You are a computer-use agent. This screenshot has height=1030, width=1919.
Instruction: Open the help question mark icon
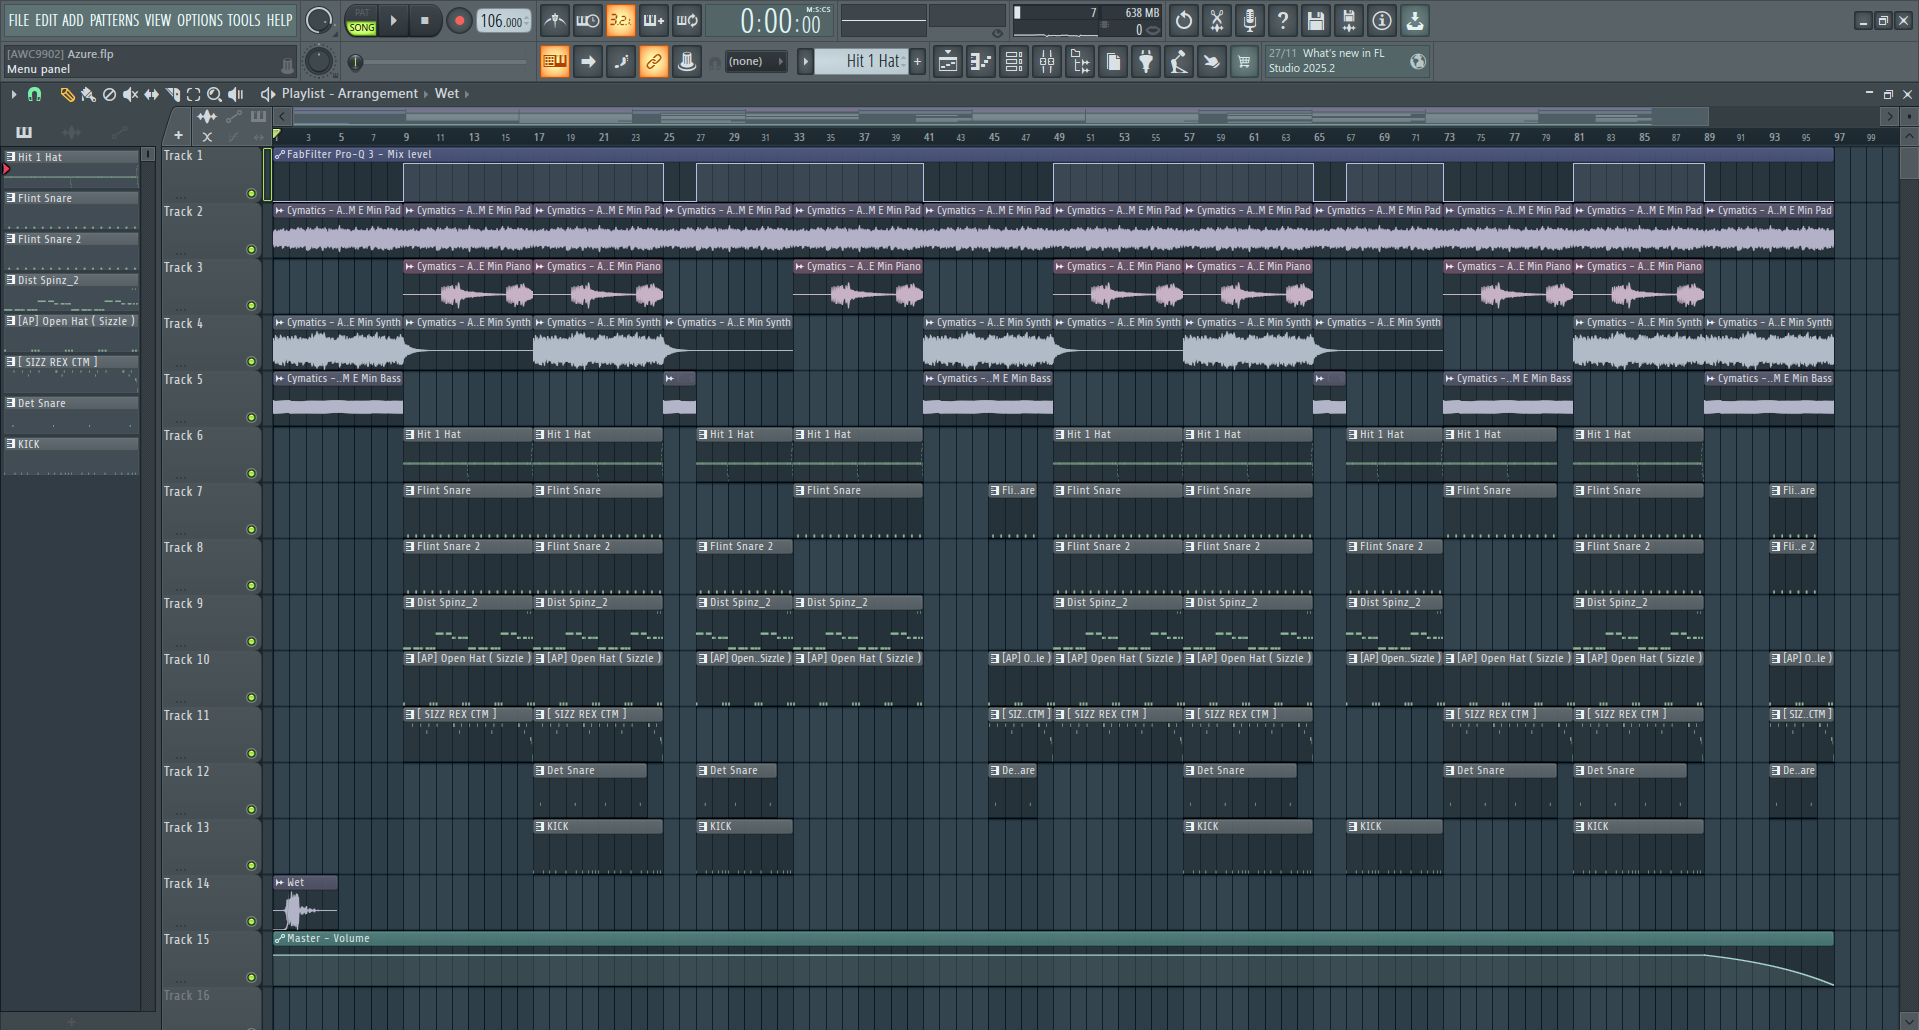point(1283,20)
